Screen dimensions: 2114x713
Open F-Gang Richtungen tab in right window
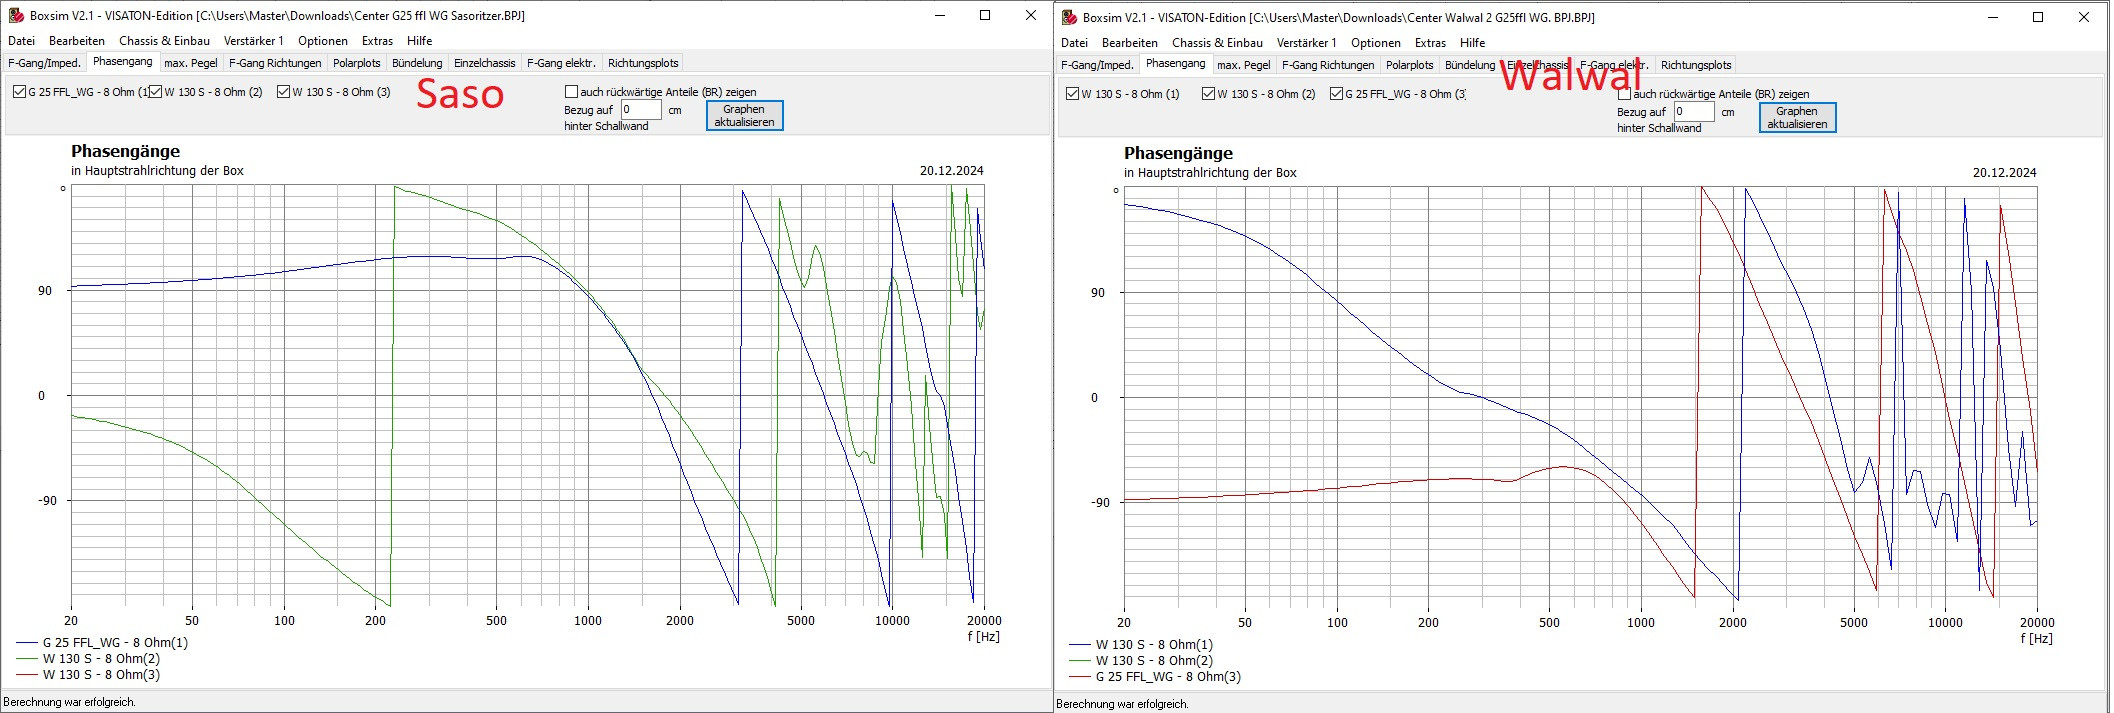1328,65
